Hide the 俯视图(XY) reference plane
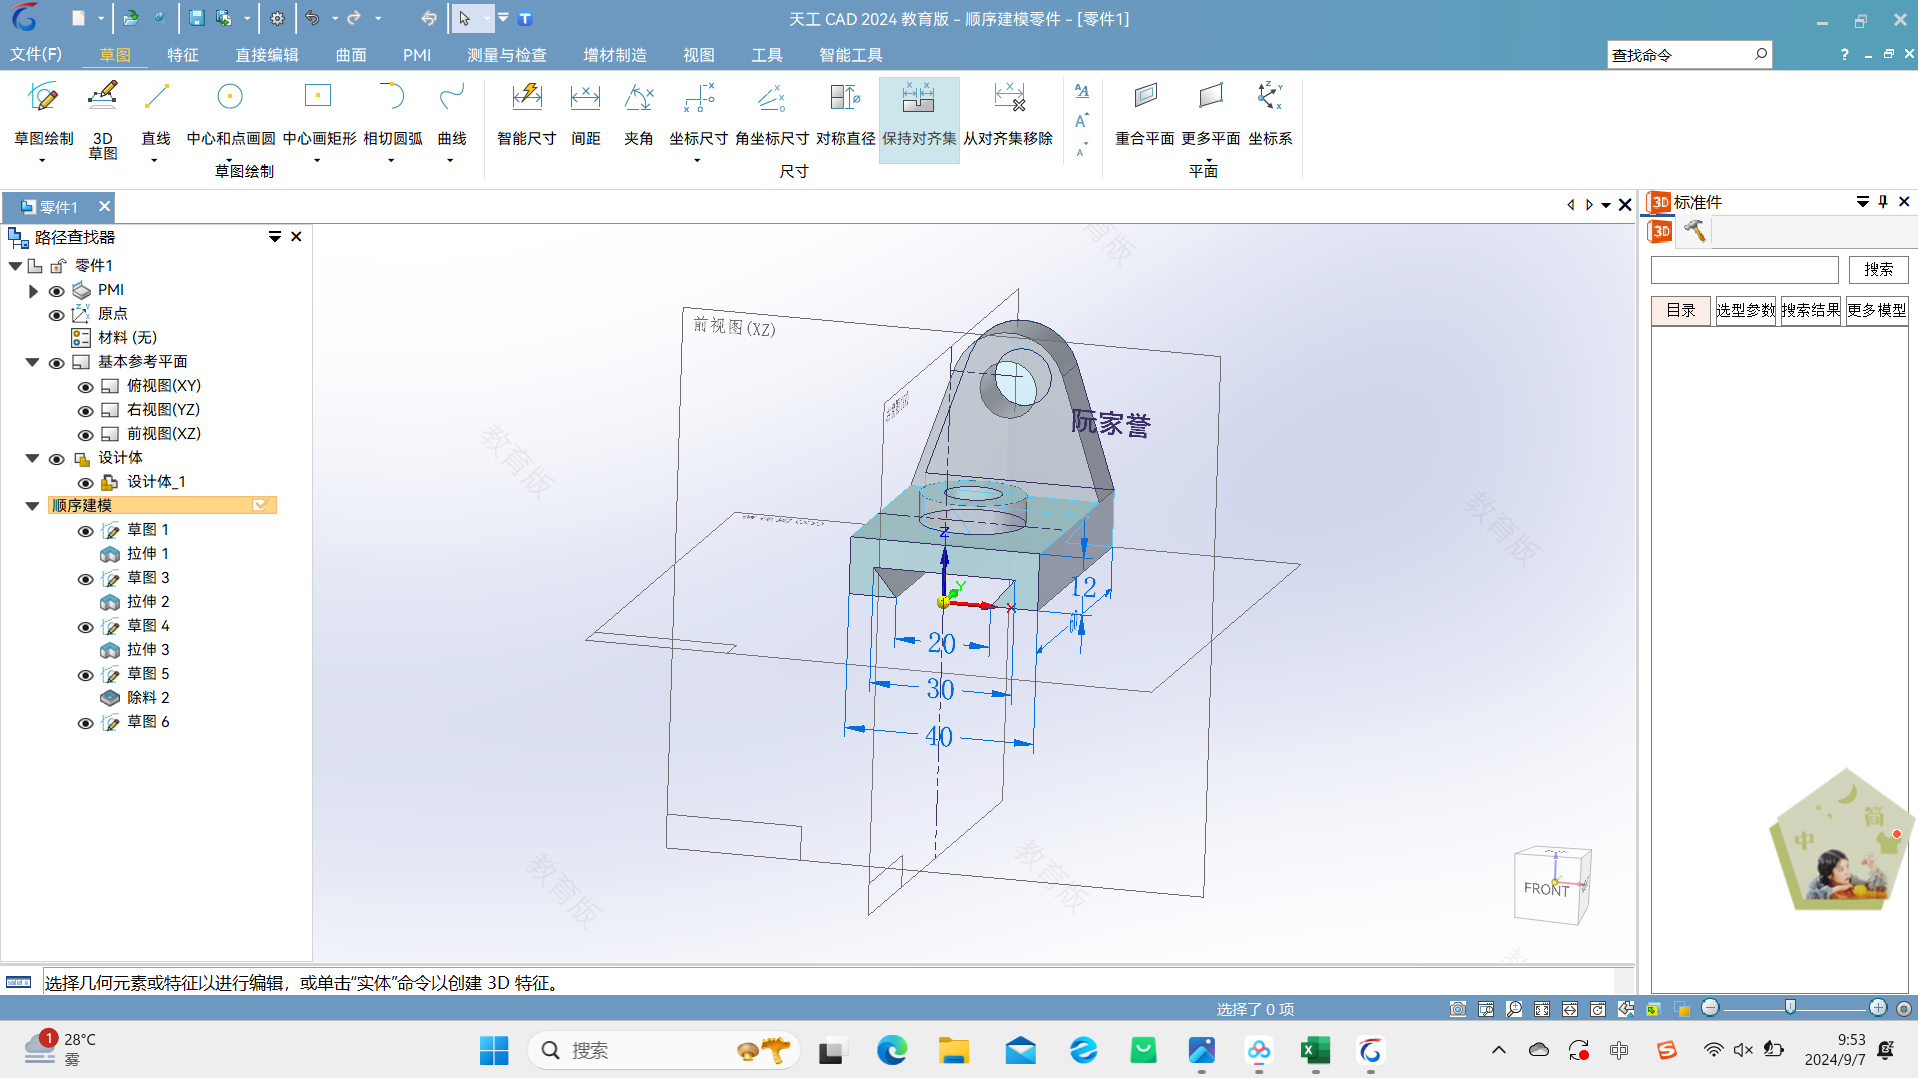Screen dimensions: 1918x1078 click(x=86, y=387)
